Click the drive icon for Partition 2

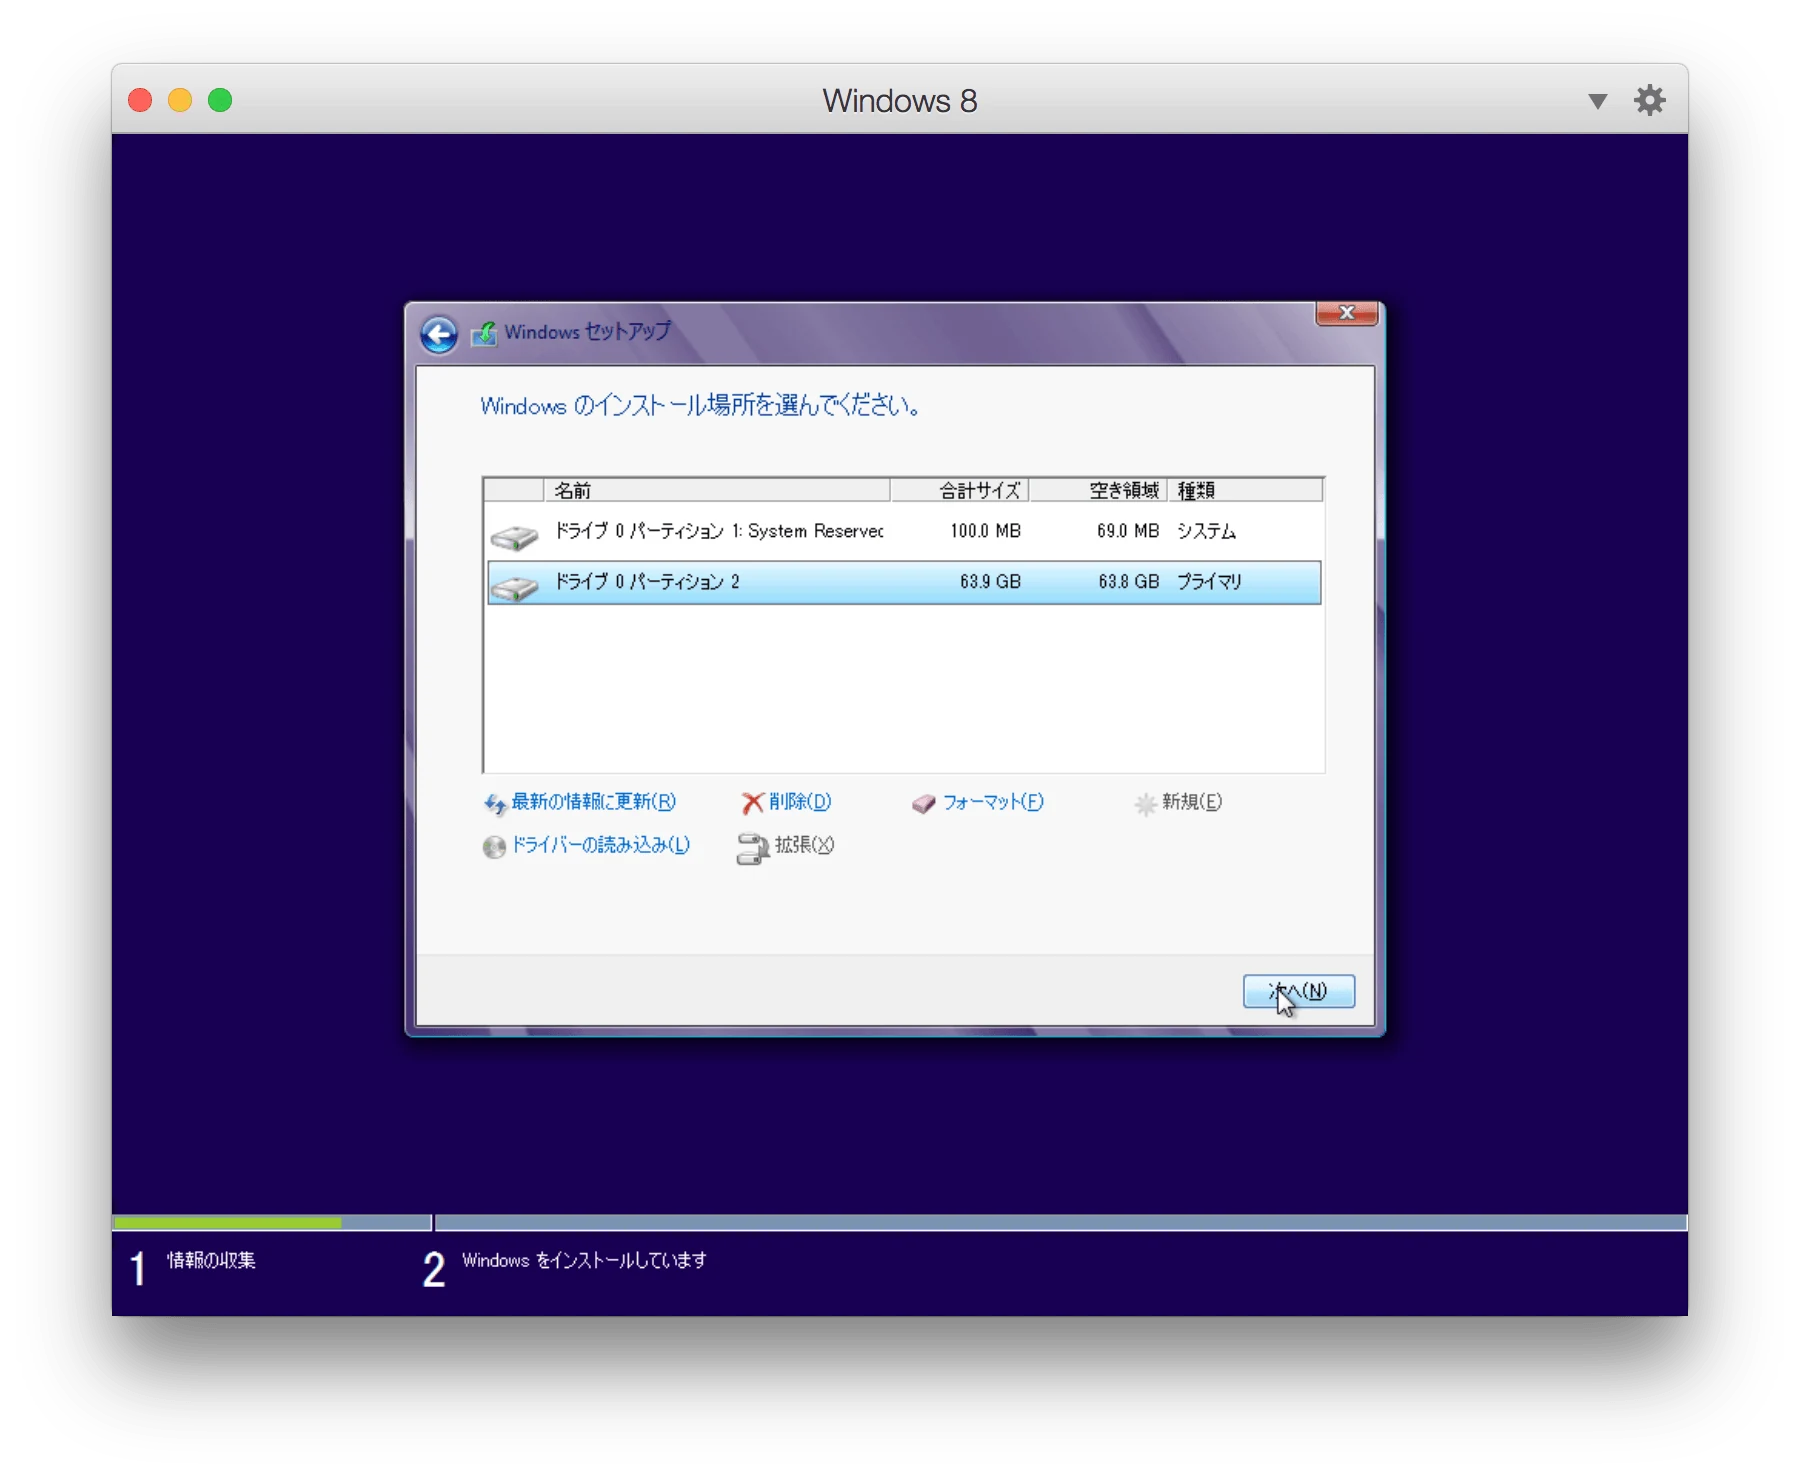tap(514, 588)
